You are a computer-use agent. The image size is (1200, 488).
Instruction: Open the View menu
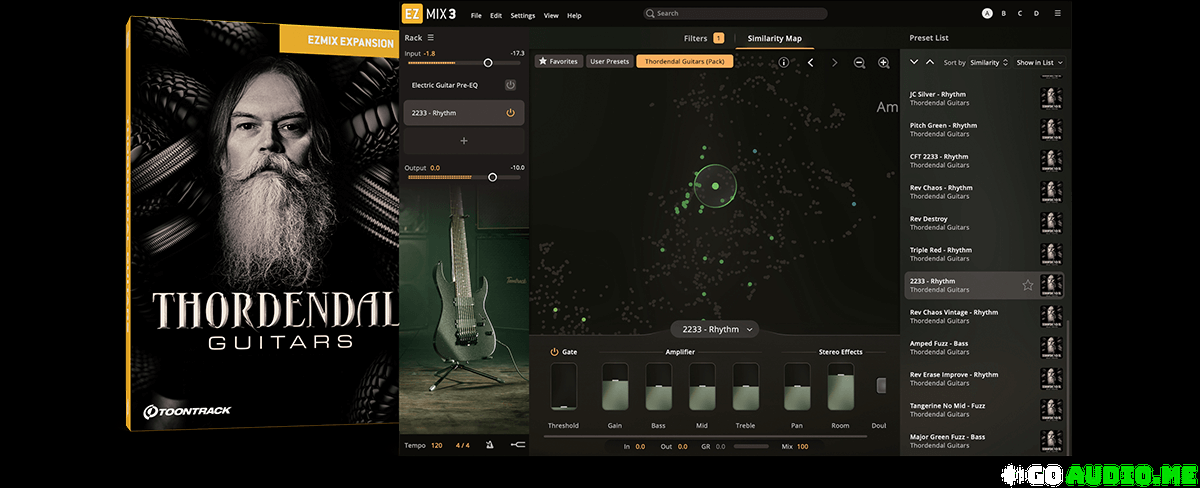pos(551,15)
